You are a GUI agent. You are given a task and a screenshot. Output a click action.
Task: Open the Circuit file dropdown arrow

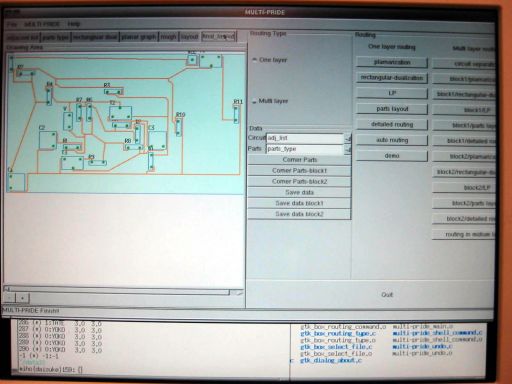(348, 139)
